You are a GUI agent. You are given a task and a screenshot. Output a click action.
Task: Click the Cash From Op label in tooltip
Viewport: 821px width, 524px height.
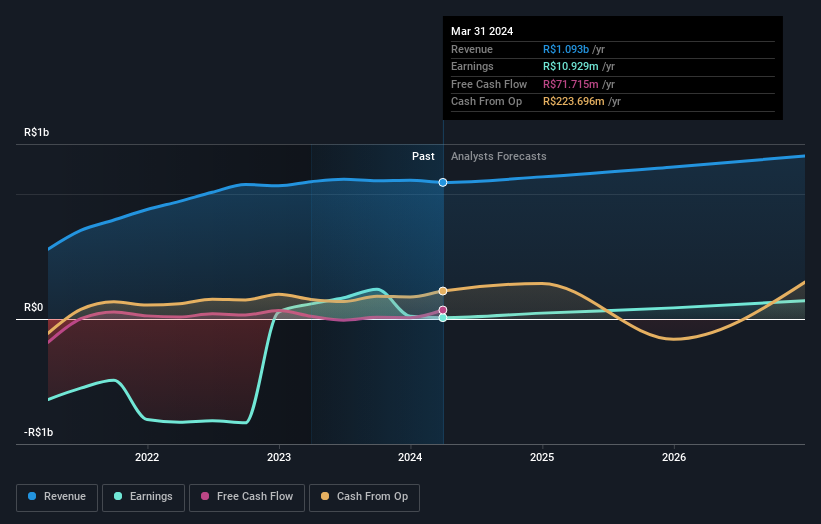pyautogui.click(x=486, y=102)
